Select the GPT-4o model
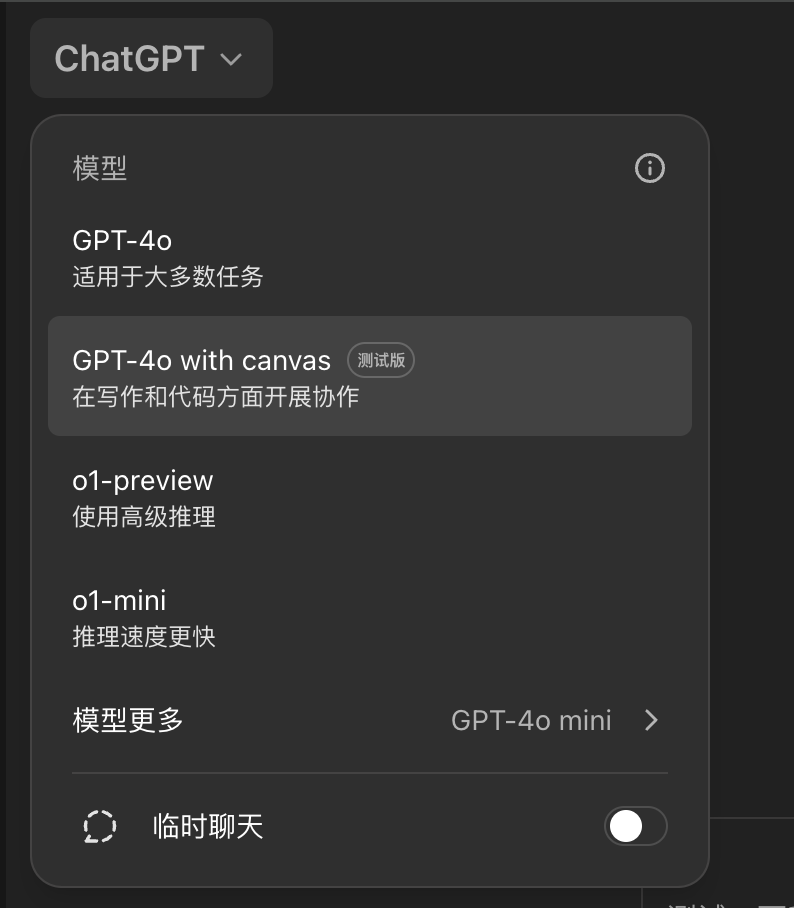794x908 pixels. [x=123, y=241]
